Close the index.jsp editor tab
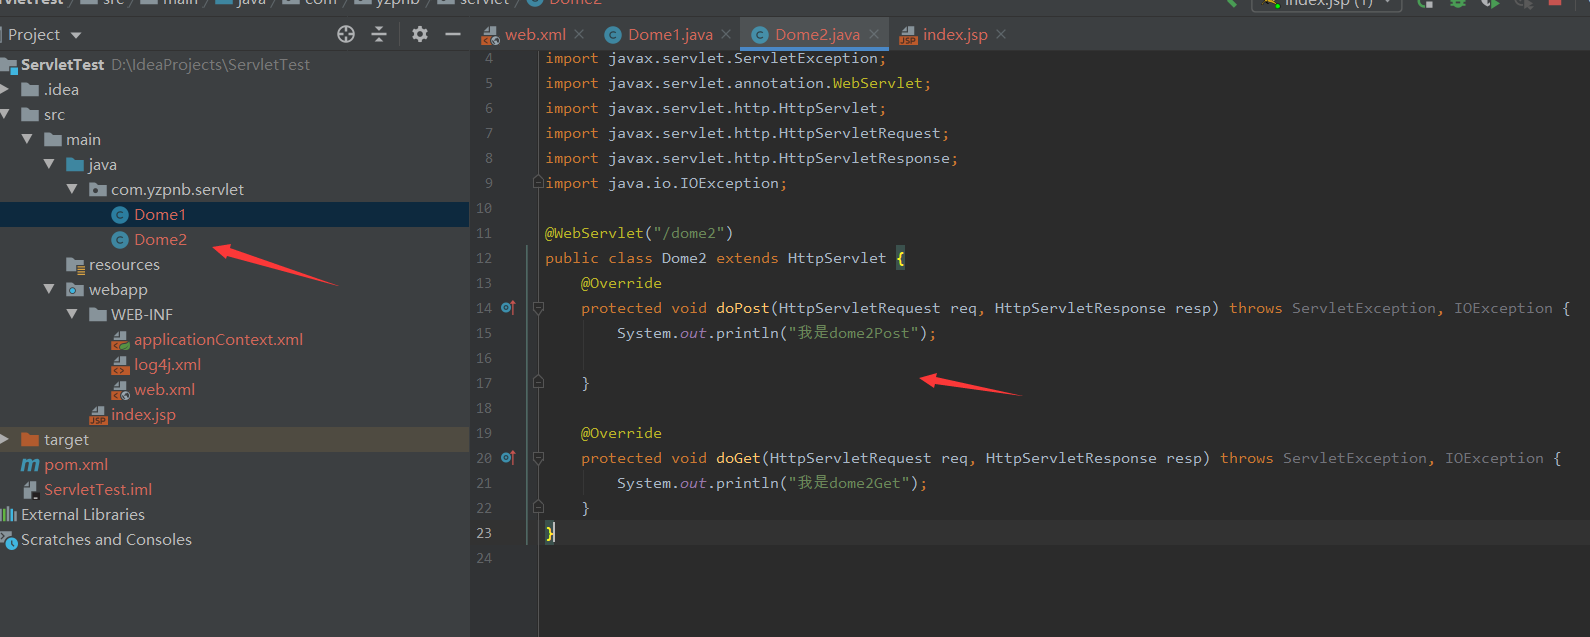Viewport: 1590px width, 637px height. click(x=1001, y=34)
